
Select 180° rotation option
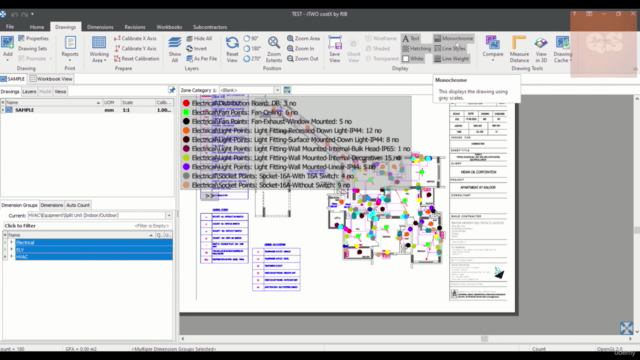(252, 49)
